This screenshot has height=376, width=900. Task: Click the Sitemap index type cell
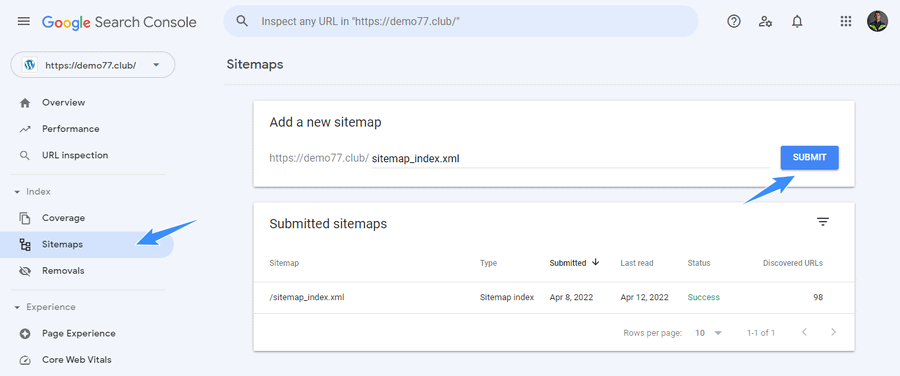pos(507,297)
